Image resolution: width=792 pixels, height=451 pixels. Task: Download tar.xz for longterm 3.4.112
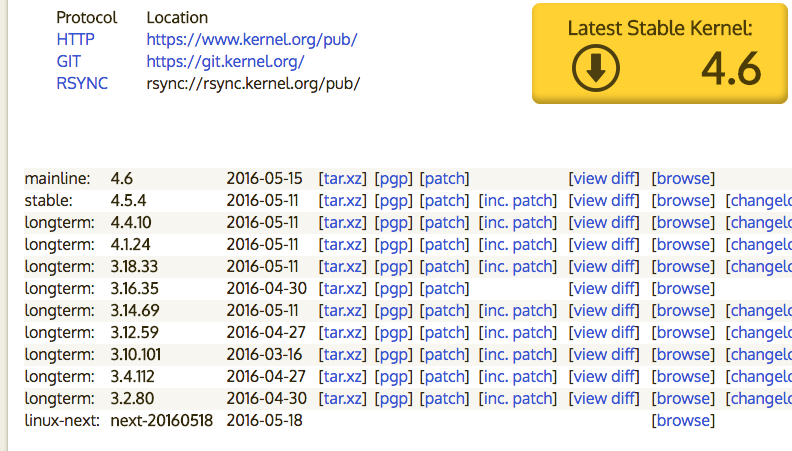pyautogui.click(x=342, y=376)
